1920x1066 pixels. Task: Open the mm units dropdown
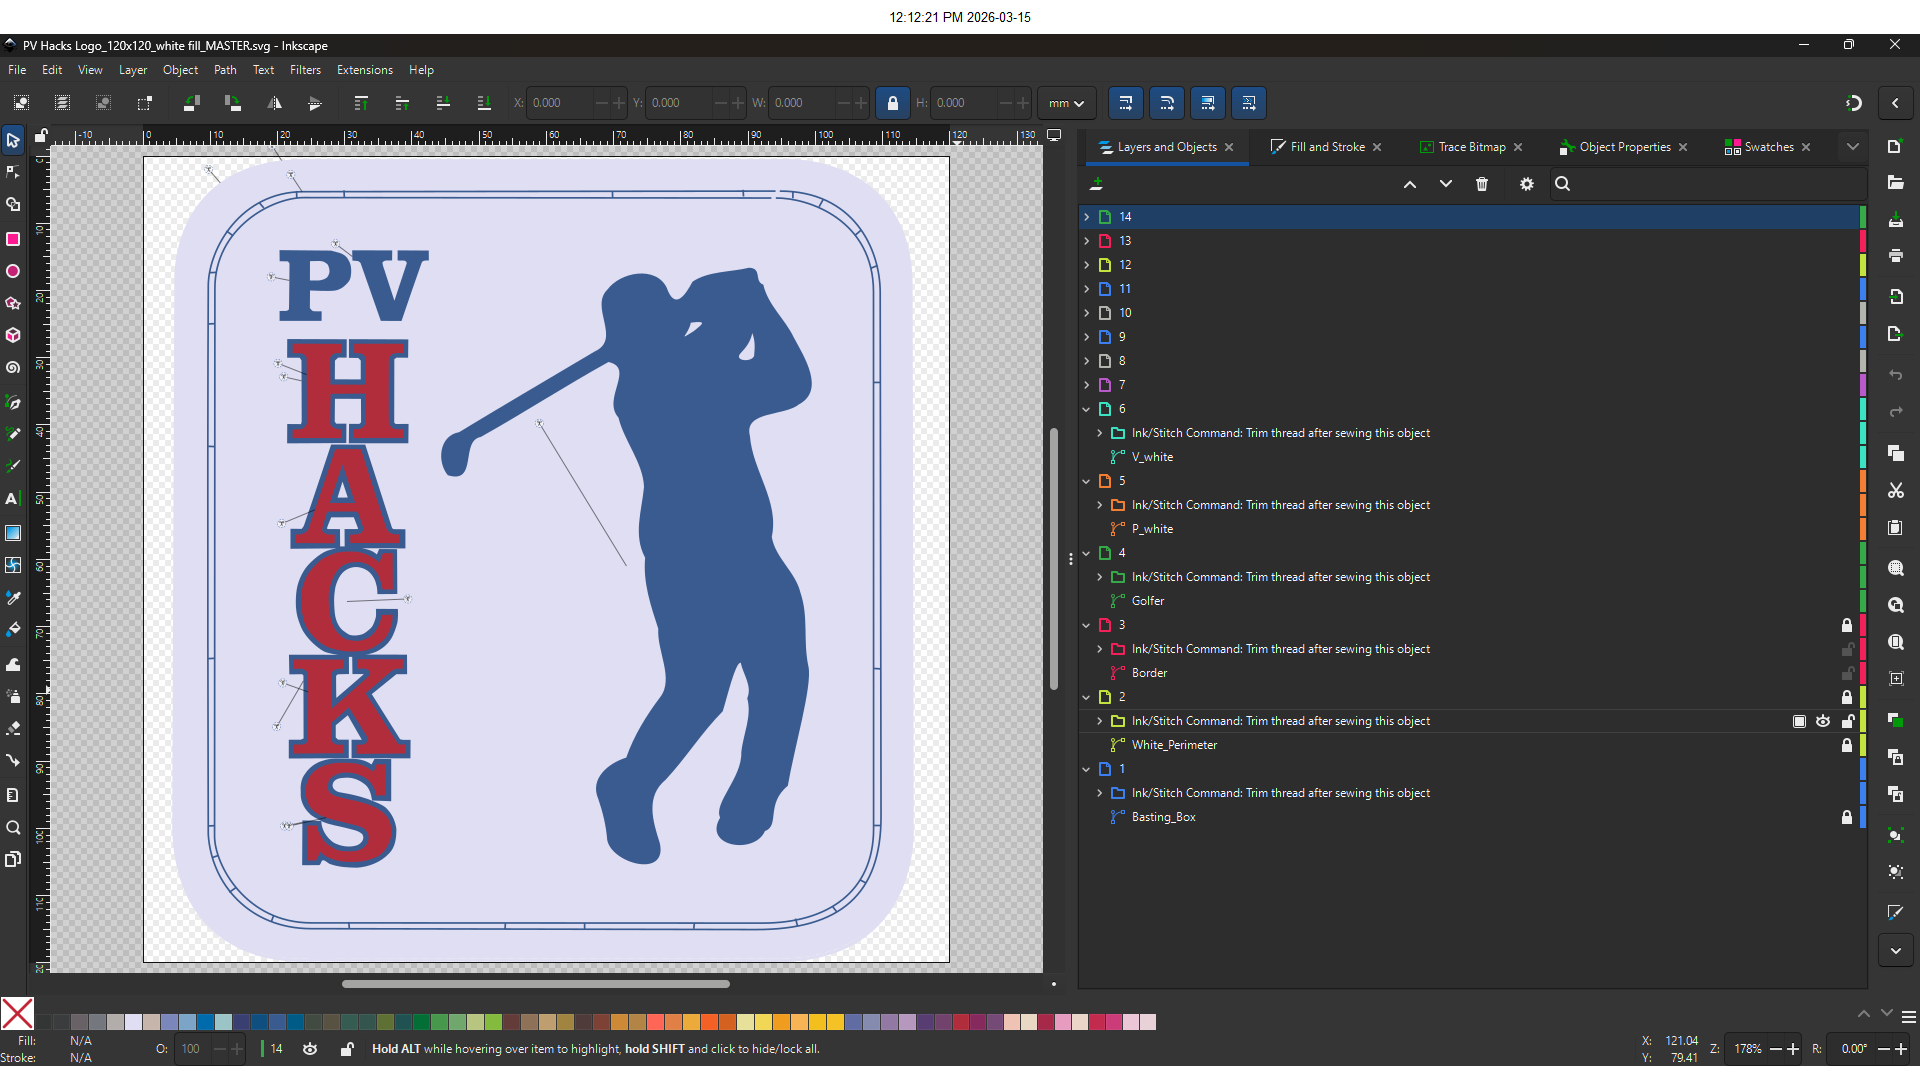(x=1066, y=103)
